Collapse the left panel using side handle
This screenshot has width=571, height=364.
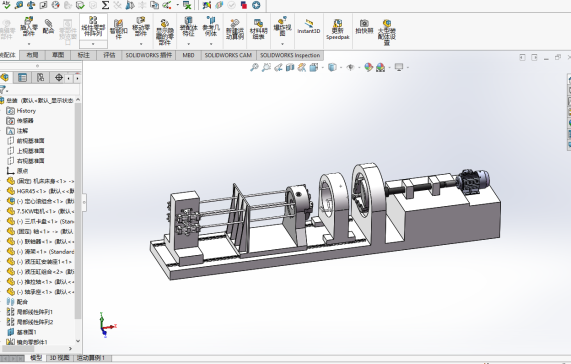(84, 201)
